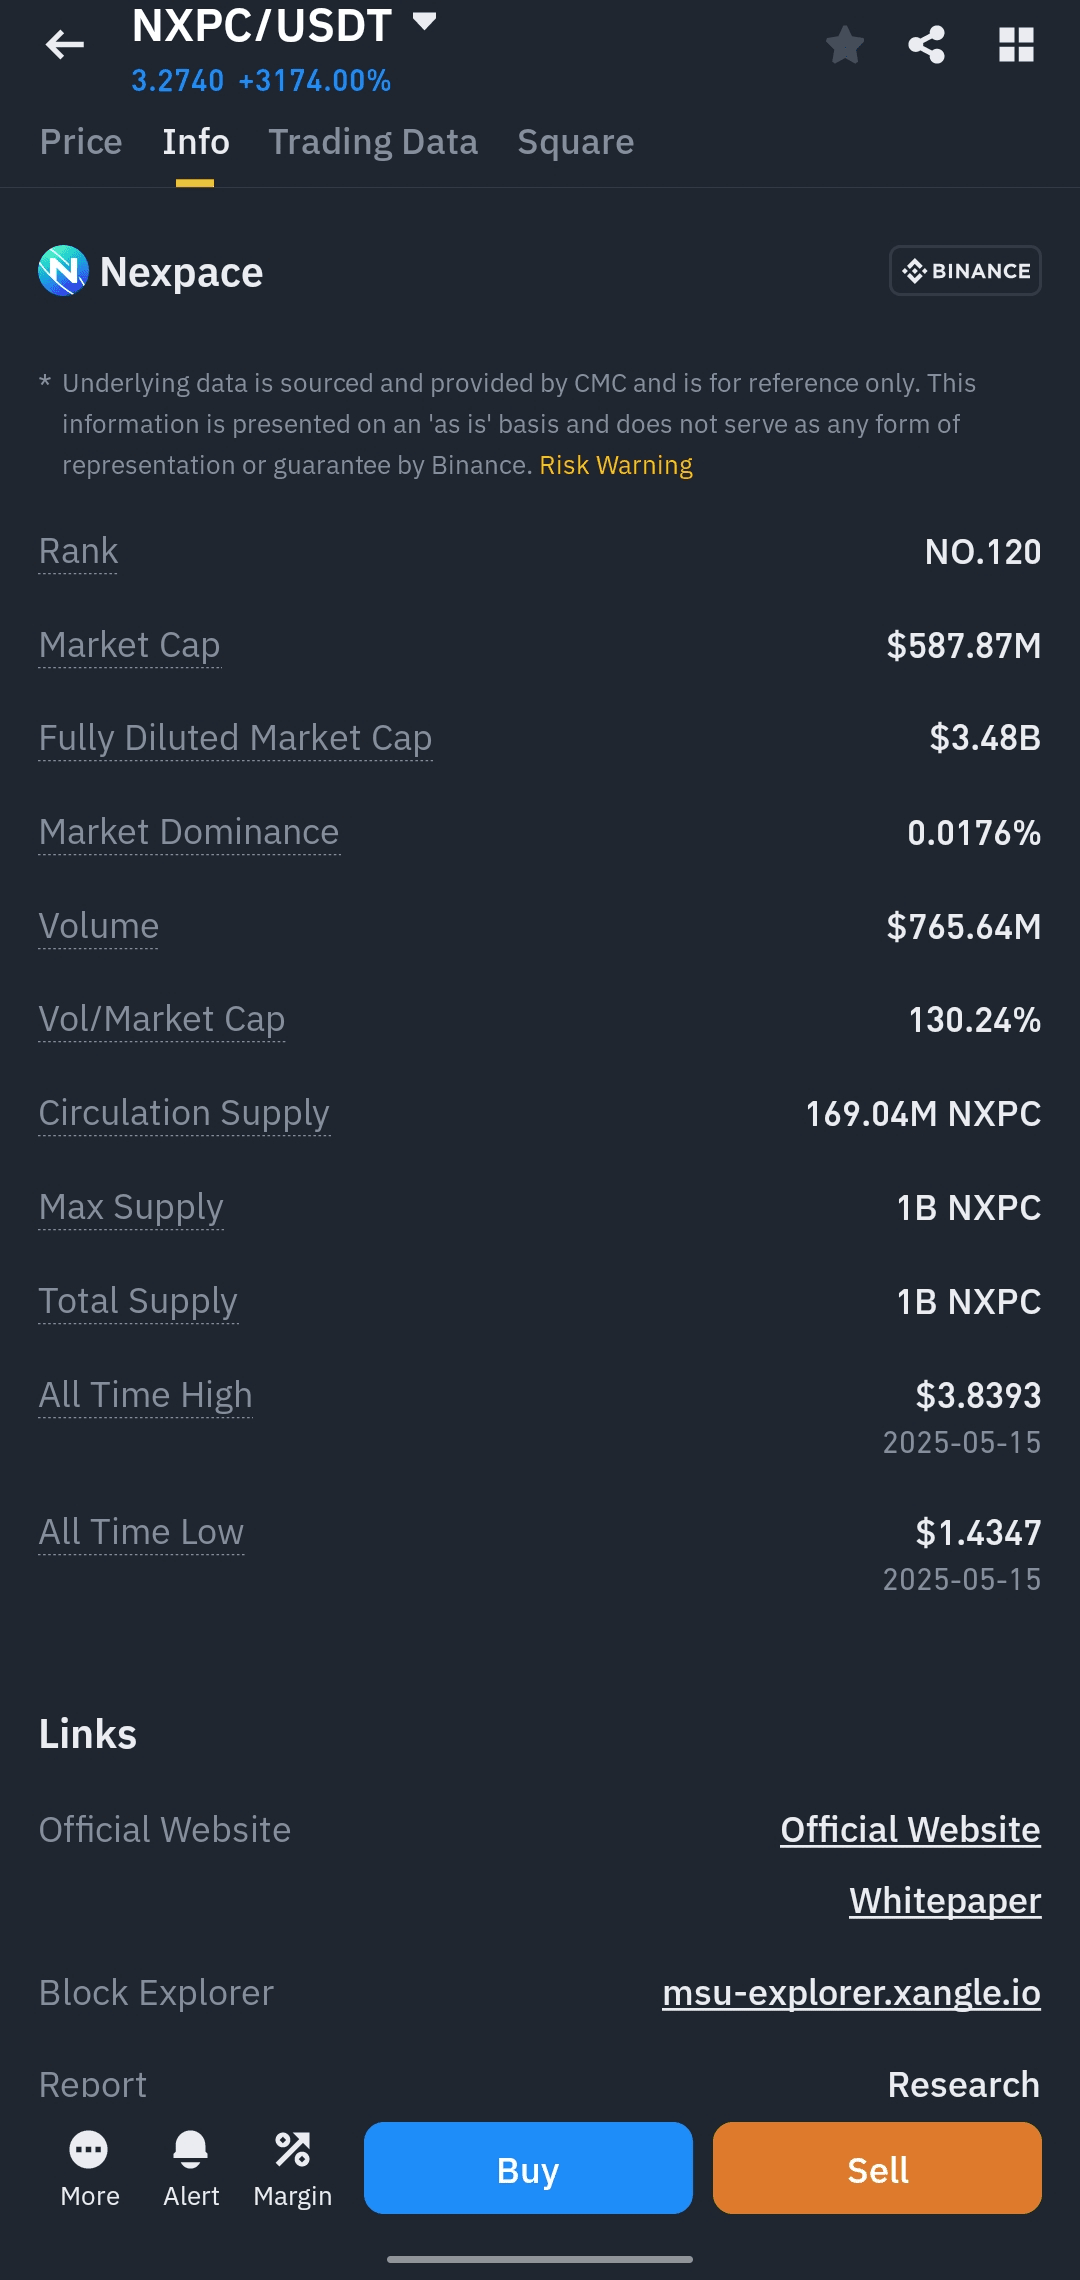Open the msu-explorer.xangle.io block explorer link

(851, 1992)
